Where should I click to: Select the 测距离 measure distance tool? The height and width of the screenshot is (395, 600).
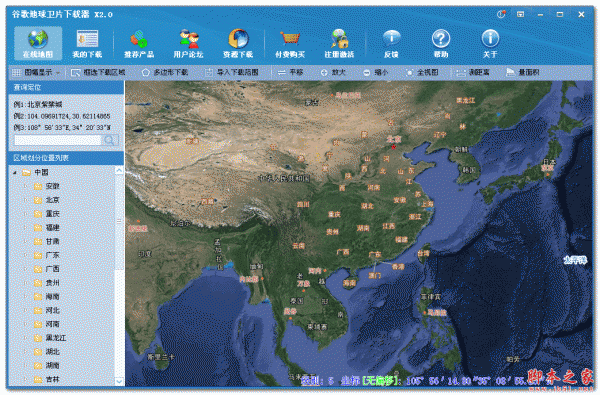coord(473,72)
